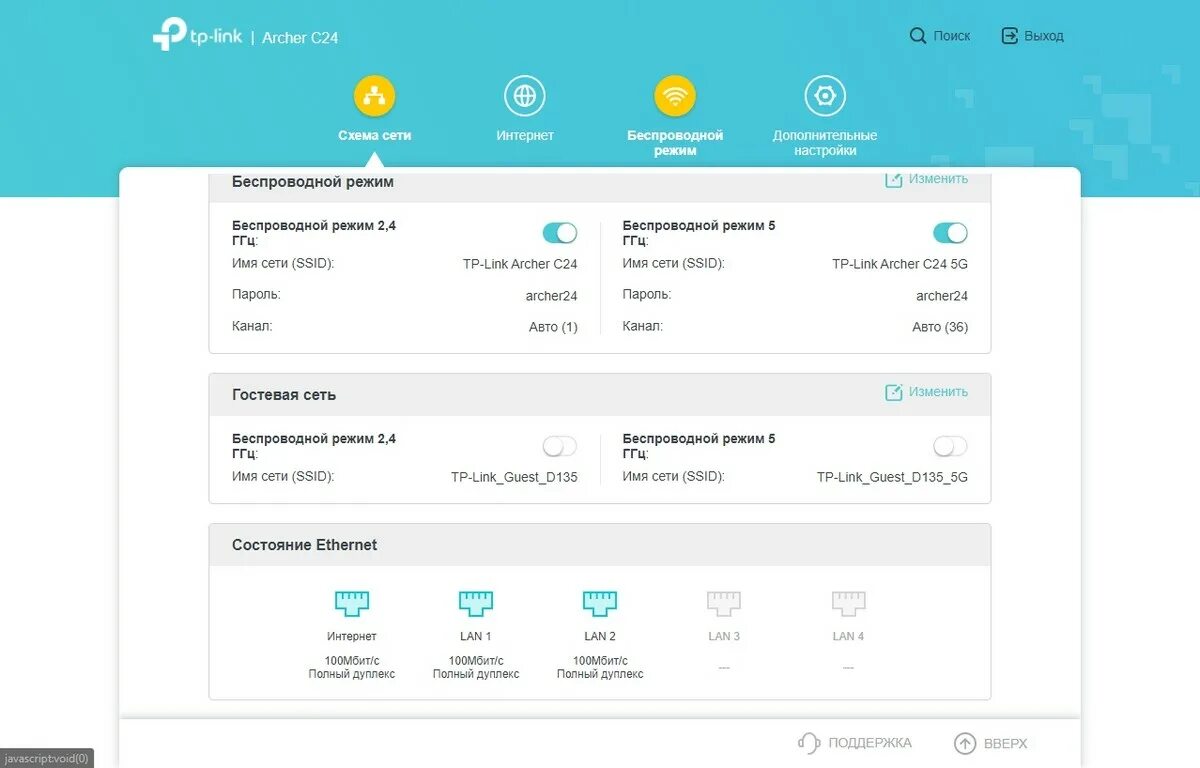The image size is (1200, 768).
Task: Click the ВВЕРХ link
Action: (1006, 743)
